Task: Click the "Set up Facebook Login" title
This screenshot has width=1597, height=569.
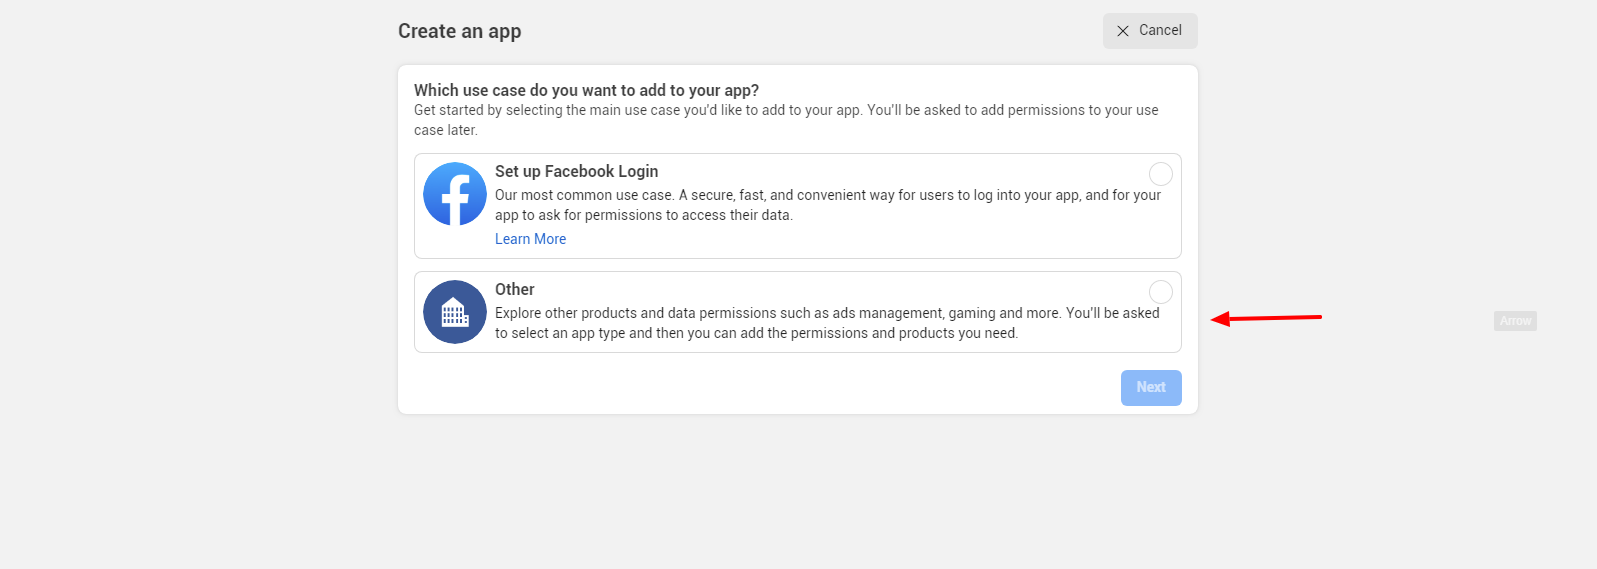Action: point(576,171)
